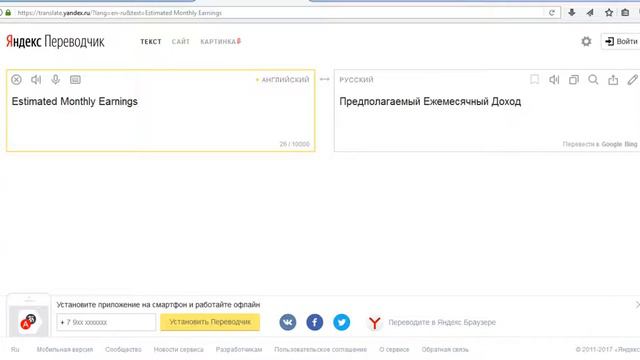Image resolution: width=640 pixels, height=360 pixels.
Task: Search the translation with magnifier icon
Action: click(x=593, y=80)
